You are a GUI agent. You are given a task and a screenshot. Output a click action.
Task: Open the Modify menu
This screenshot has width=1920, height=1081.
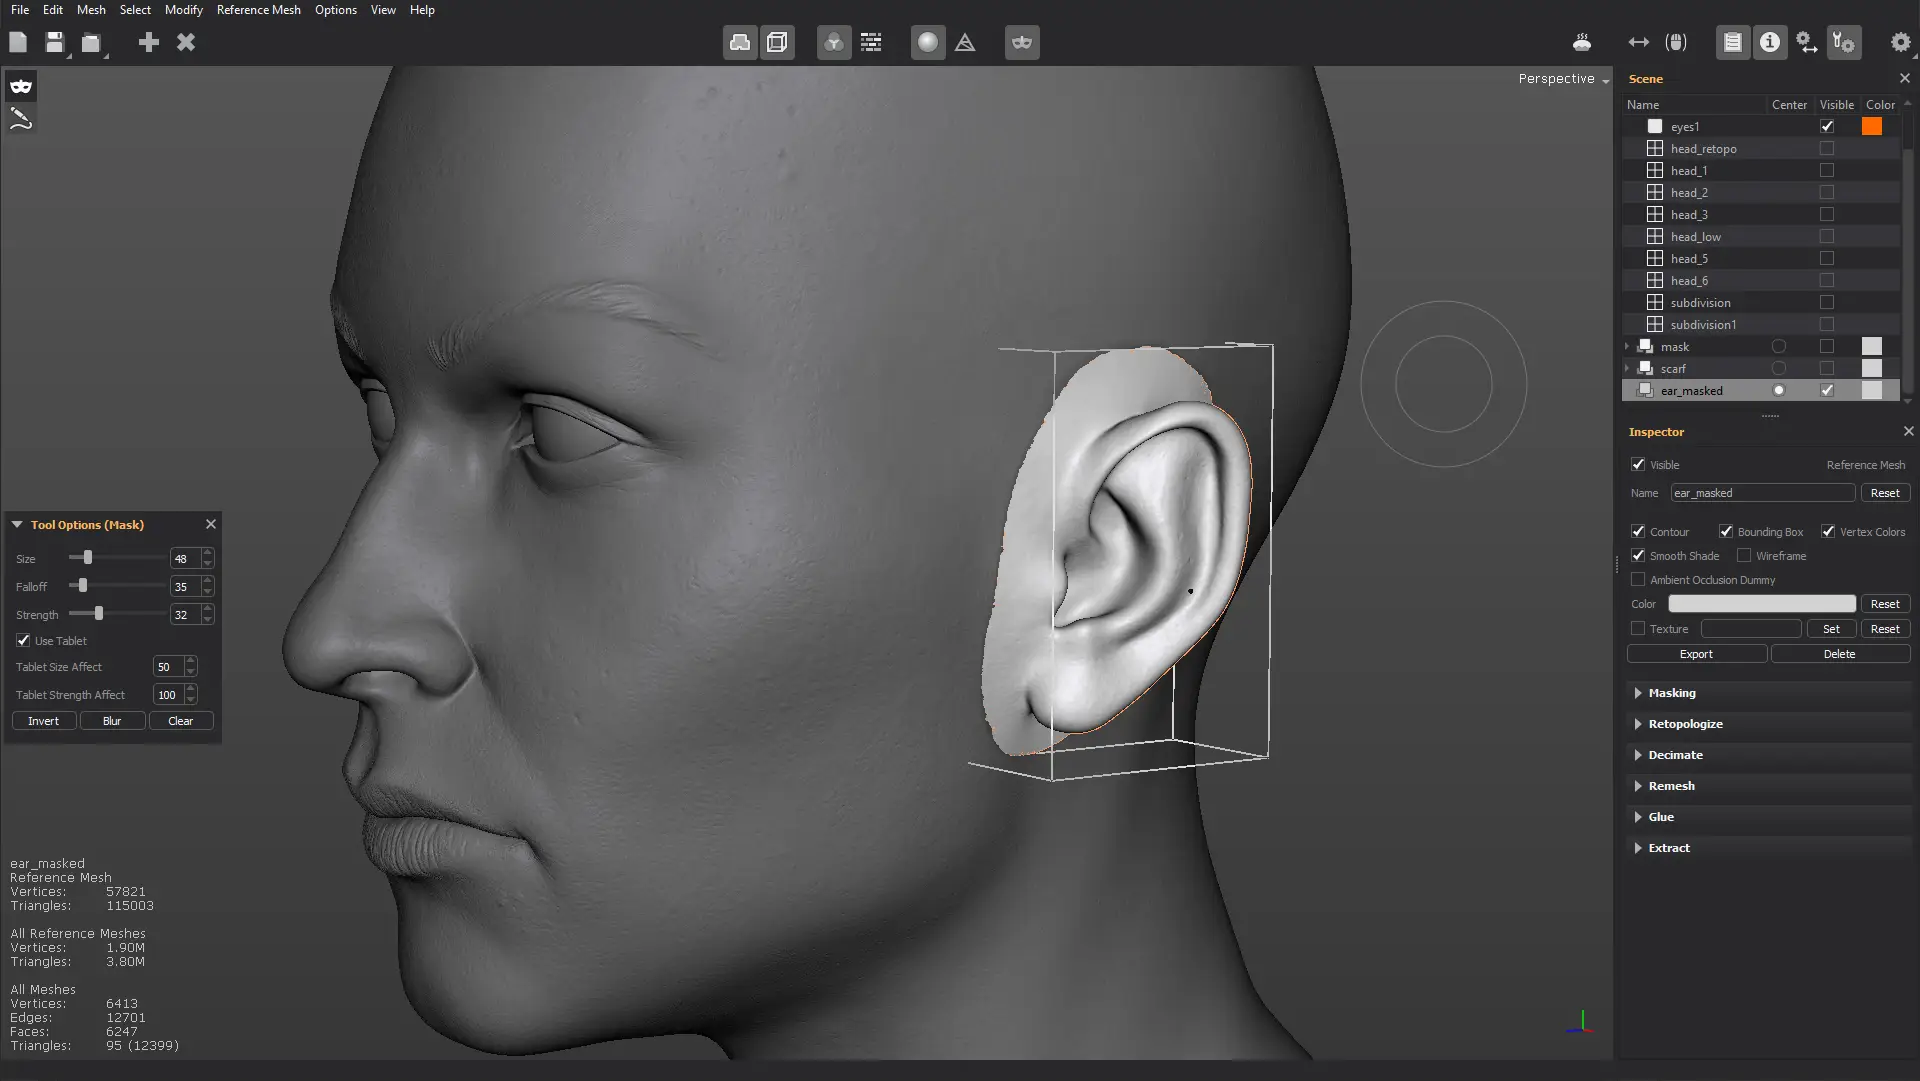[183, 10]
